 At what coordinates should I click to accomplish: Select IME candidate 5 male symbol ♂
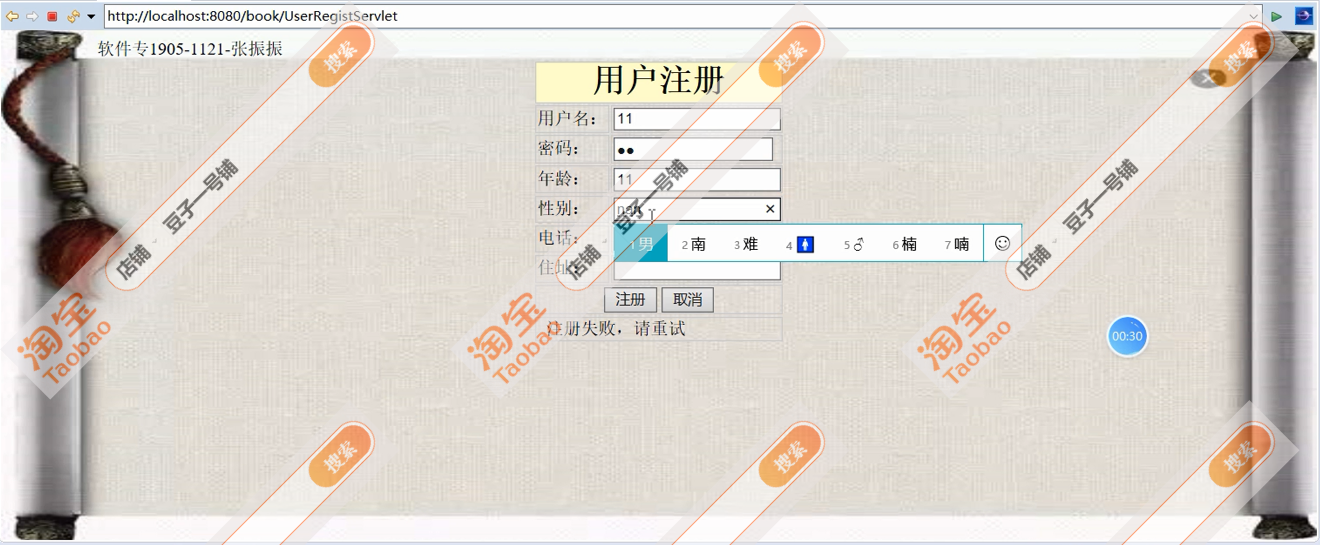(853, 244)
